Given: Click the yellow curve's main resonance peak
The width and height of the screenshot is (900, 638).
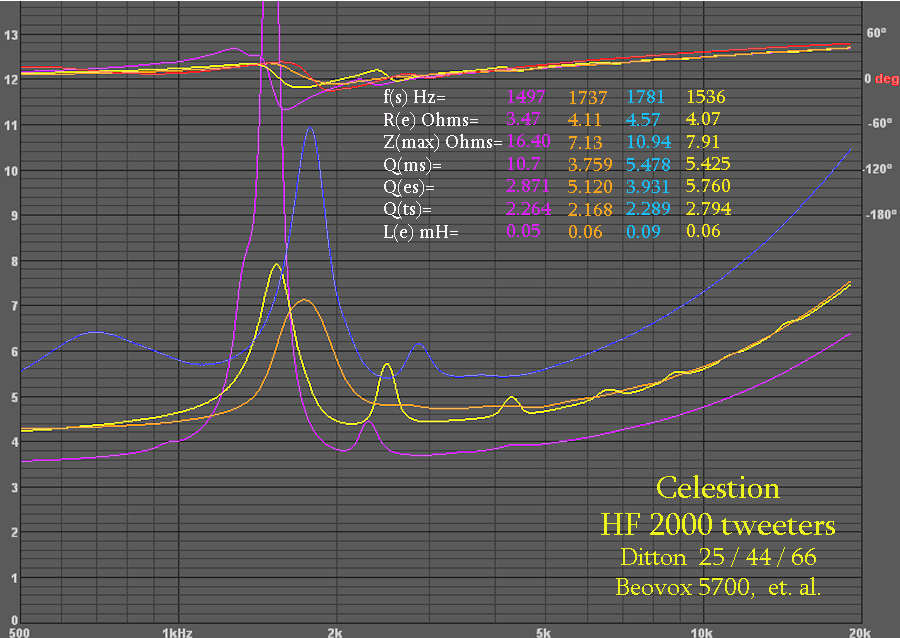Looking at the screenshot, I should [x=276, y=264].
